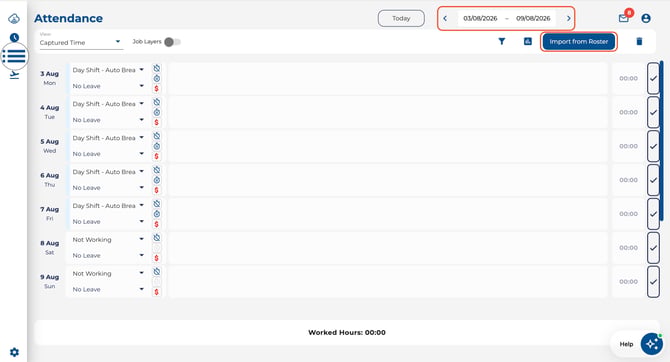Click the red dollar icon for 3 Aug
The image size is (670, 362).
coord(156,88)
